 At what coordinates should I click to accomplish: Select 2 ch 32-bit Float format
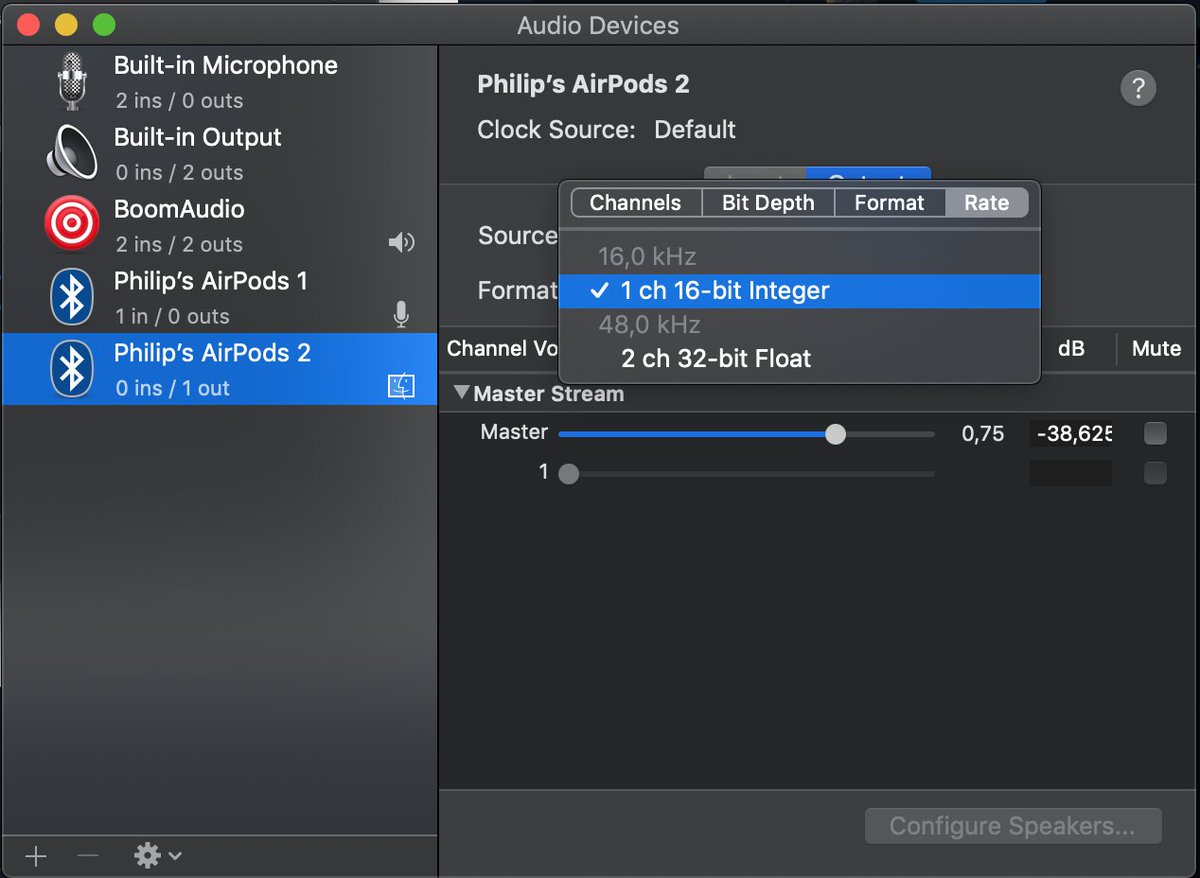(x=800, y=358)
